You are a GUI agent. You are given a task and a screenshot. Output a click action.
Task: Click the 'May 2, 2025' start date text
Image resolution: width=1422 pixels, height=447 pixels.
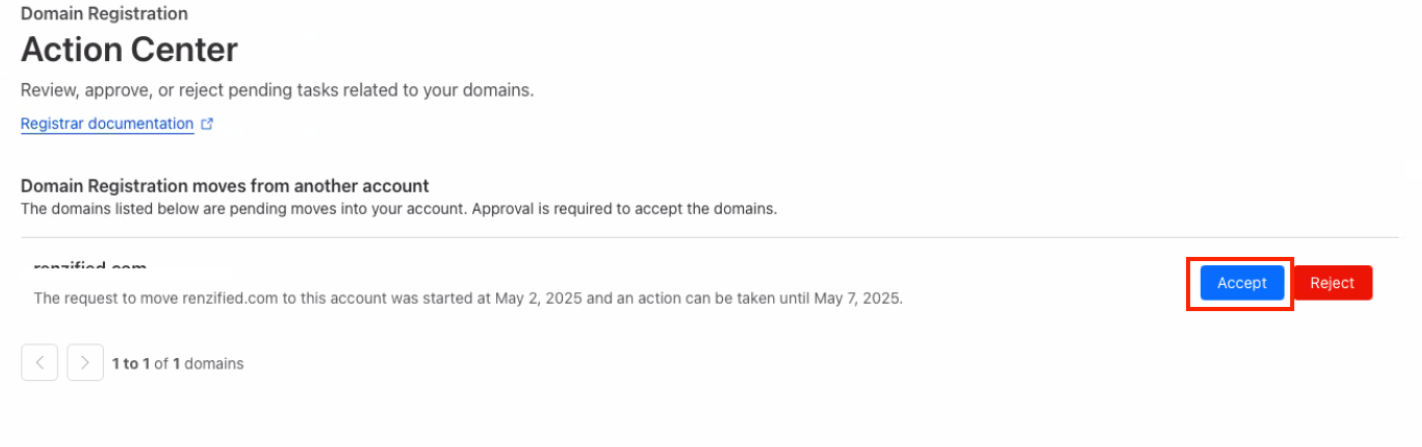tap(536, 298)
